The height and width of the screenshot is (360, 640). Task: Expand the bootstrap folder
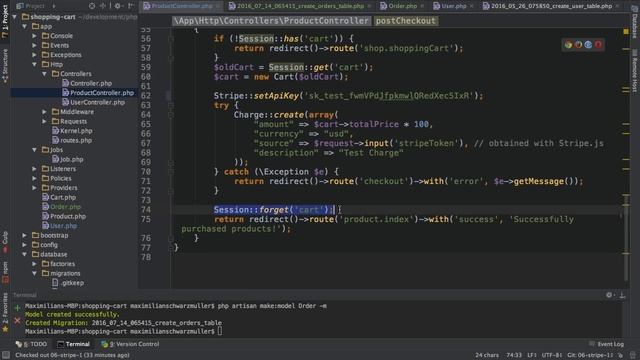[24, 236]
